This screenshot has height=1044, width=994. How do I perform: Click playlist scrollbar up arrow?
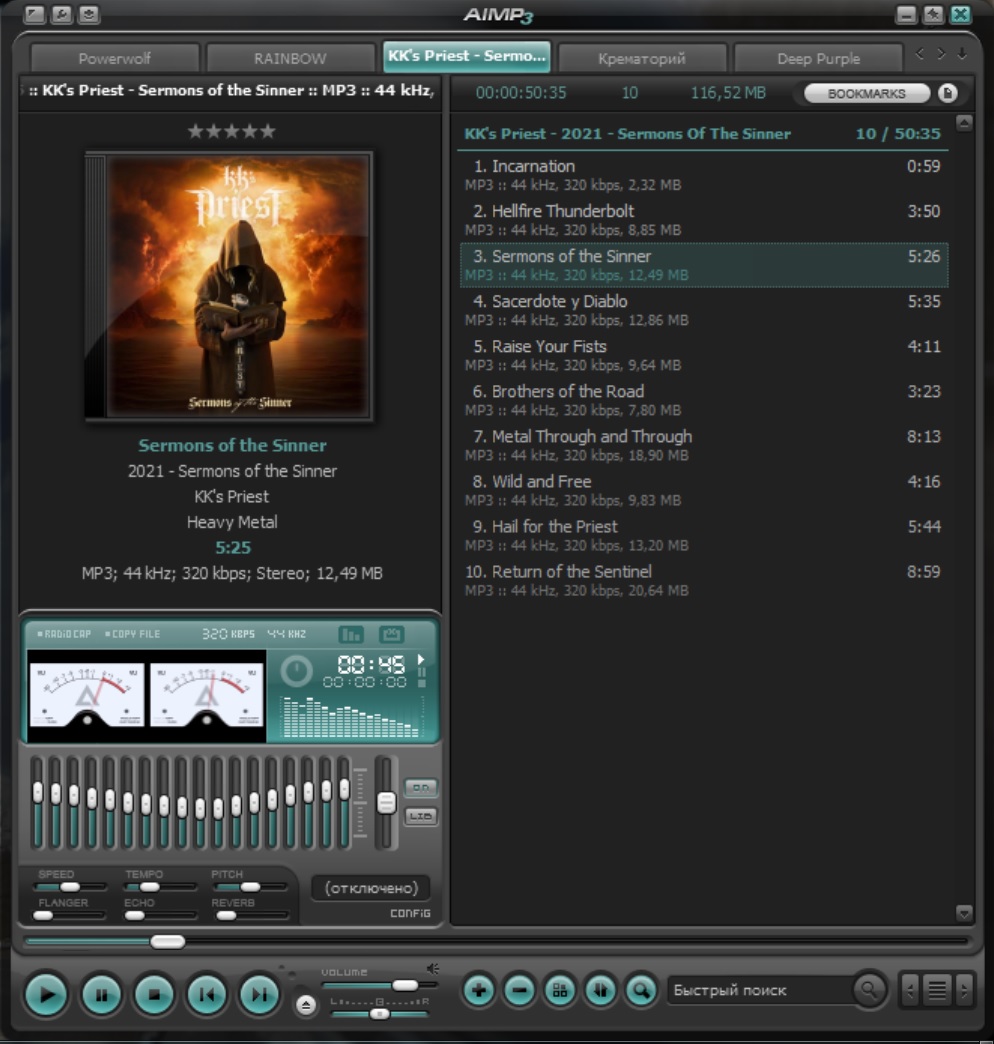(x=964, y=123)
